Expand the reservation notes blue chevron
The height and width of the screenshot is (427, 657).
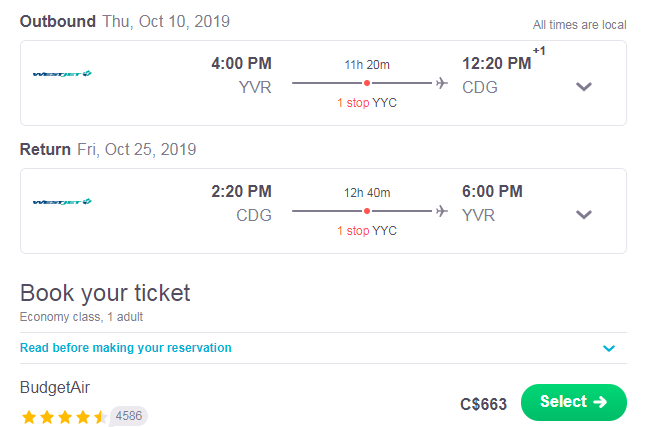(x=609, y=348)
